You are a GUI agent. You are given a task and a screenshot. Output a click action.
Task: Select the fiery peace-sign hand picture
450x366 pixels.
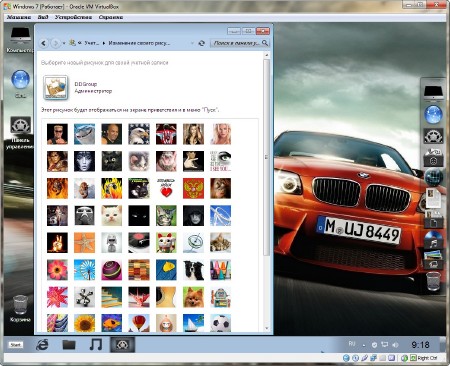[57, 243]
